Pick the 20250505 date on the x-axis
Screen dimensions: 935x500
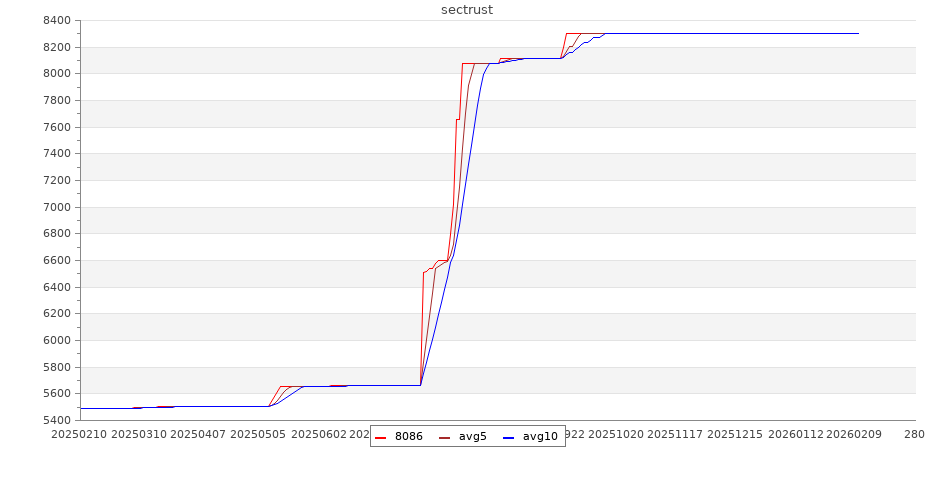click(259, 434)
